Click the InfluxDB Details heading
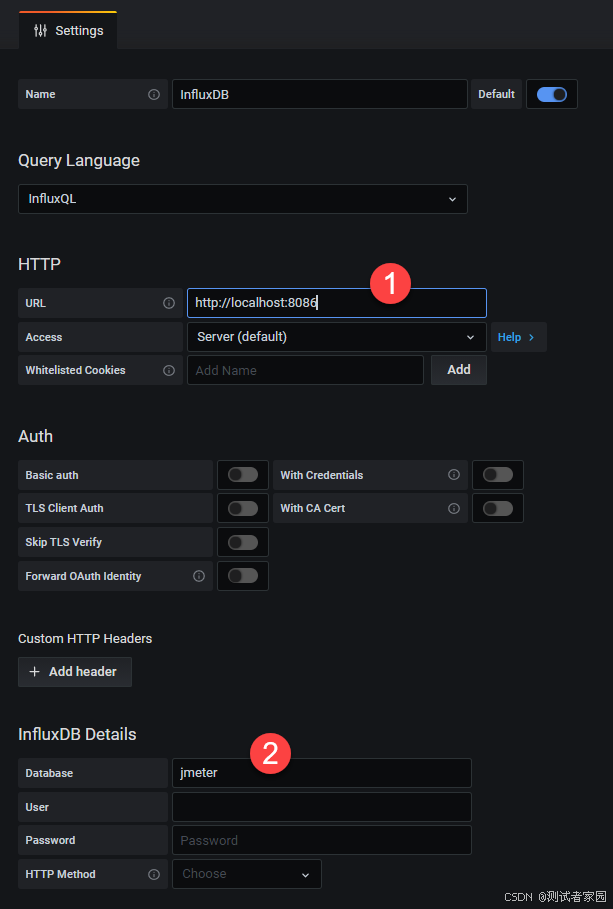The width and height of the screenshot is (613, 909). 77,734
